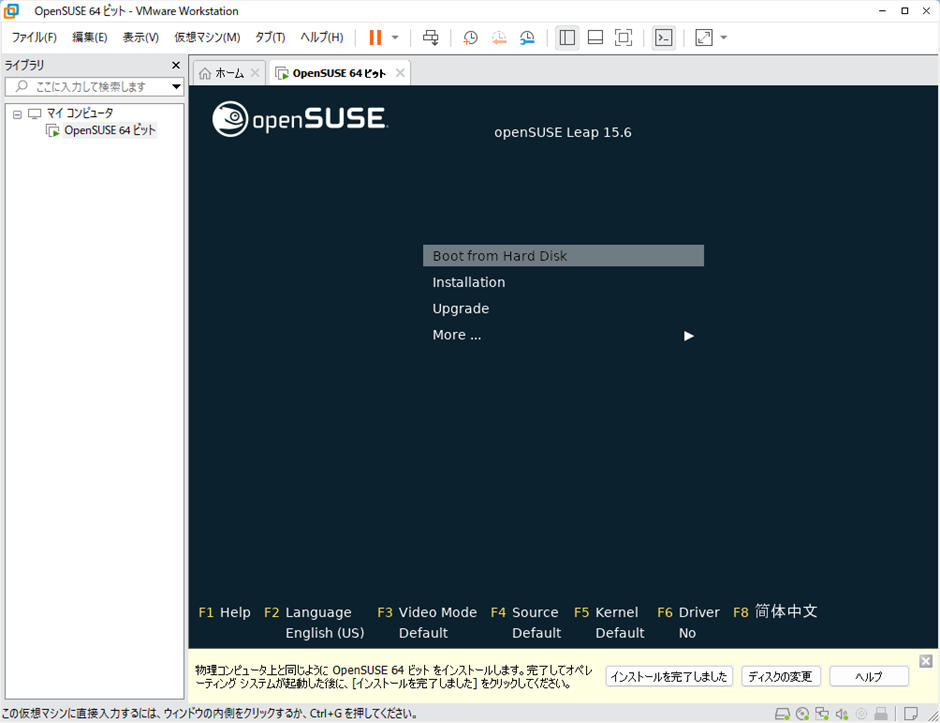Image resolution: width=940 pixels, height=723 pixels.
Task: Open the 仮想マシン(M) menu
Action: click(x=207, y=37)
